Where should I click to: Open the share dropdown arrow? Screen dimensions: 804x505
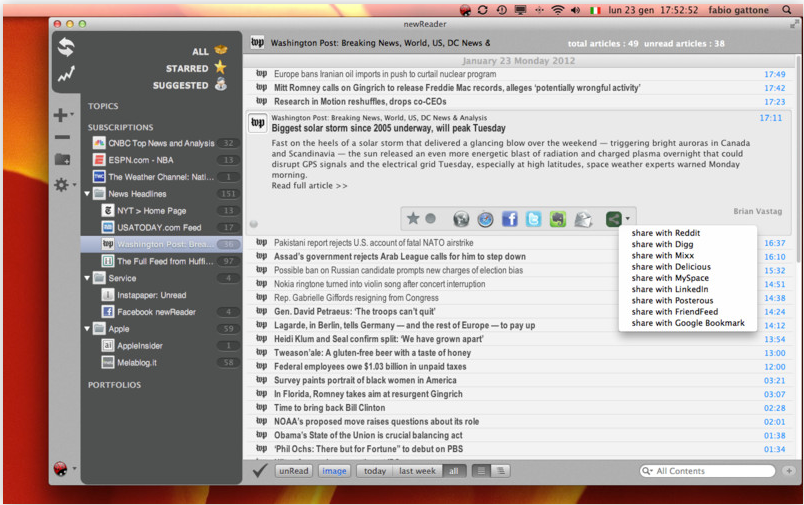628,218
